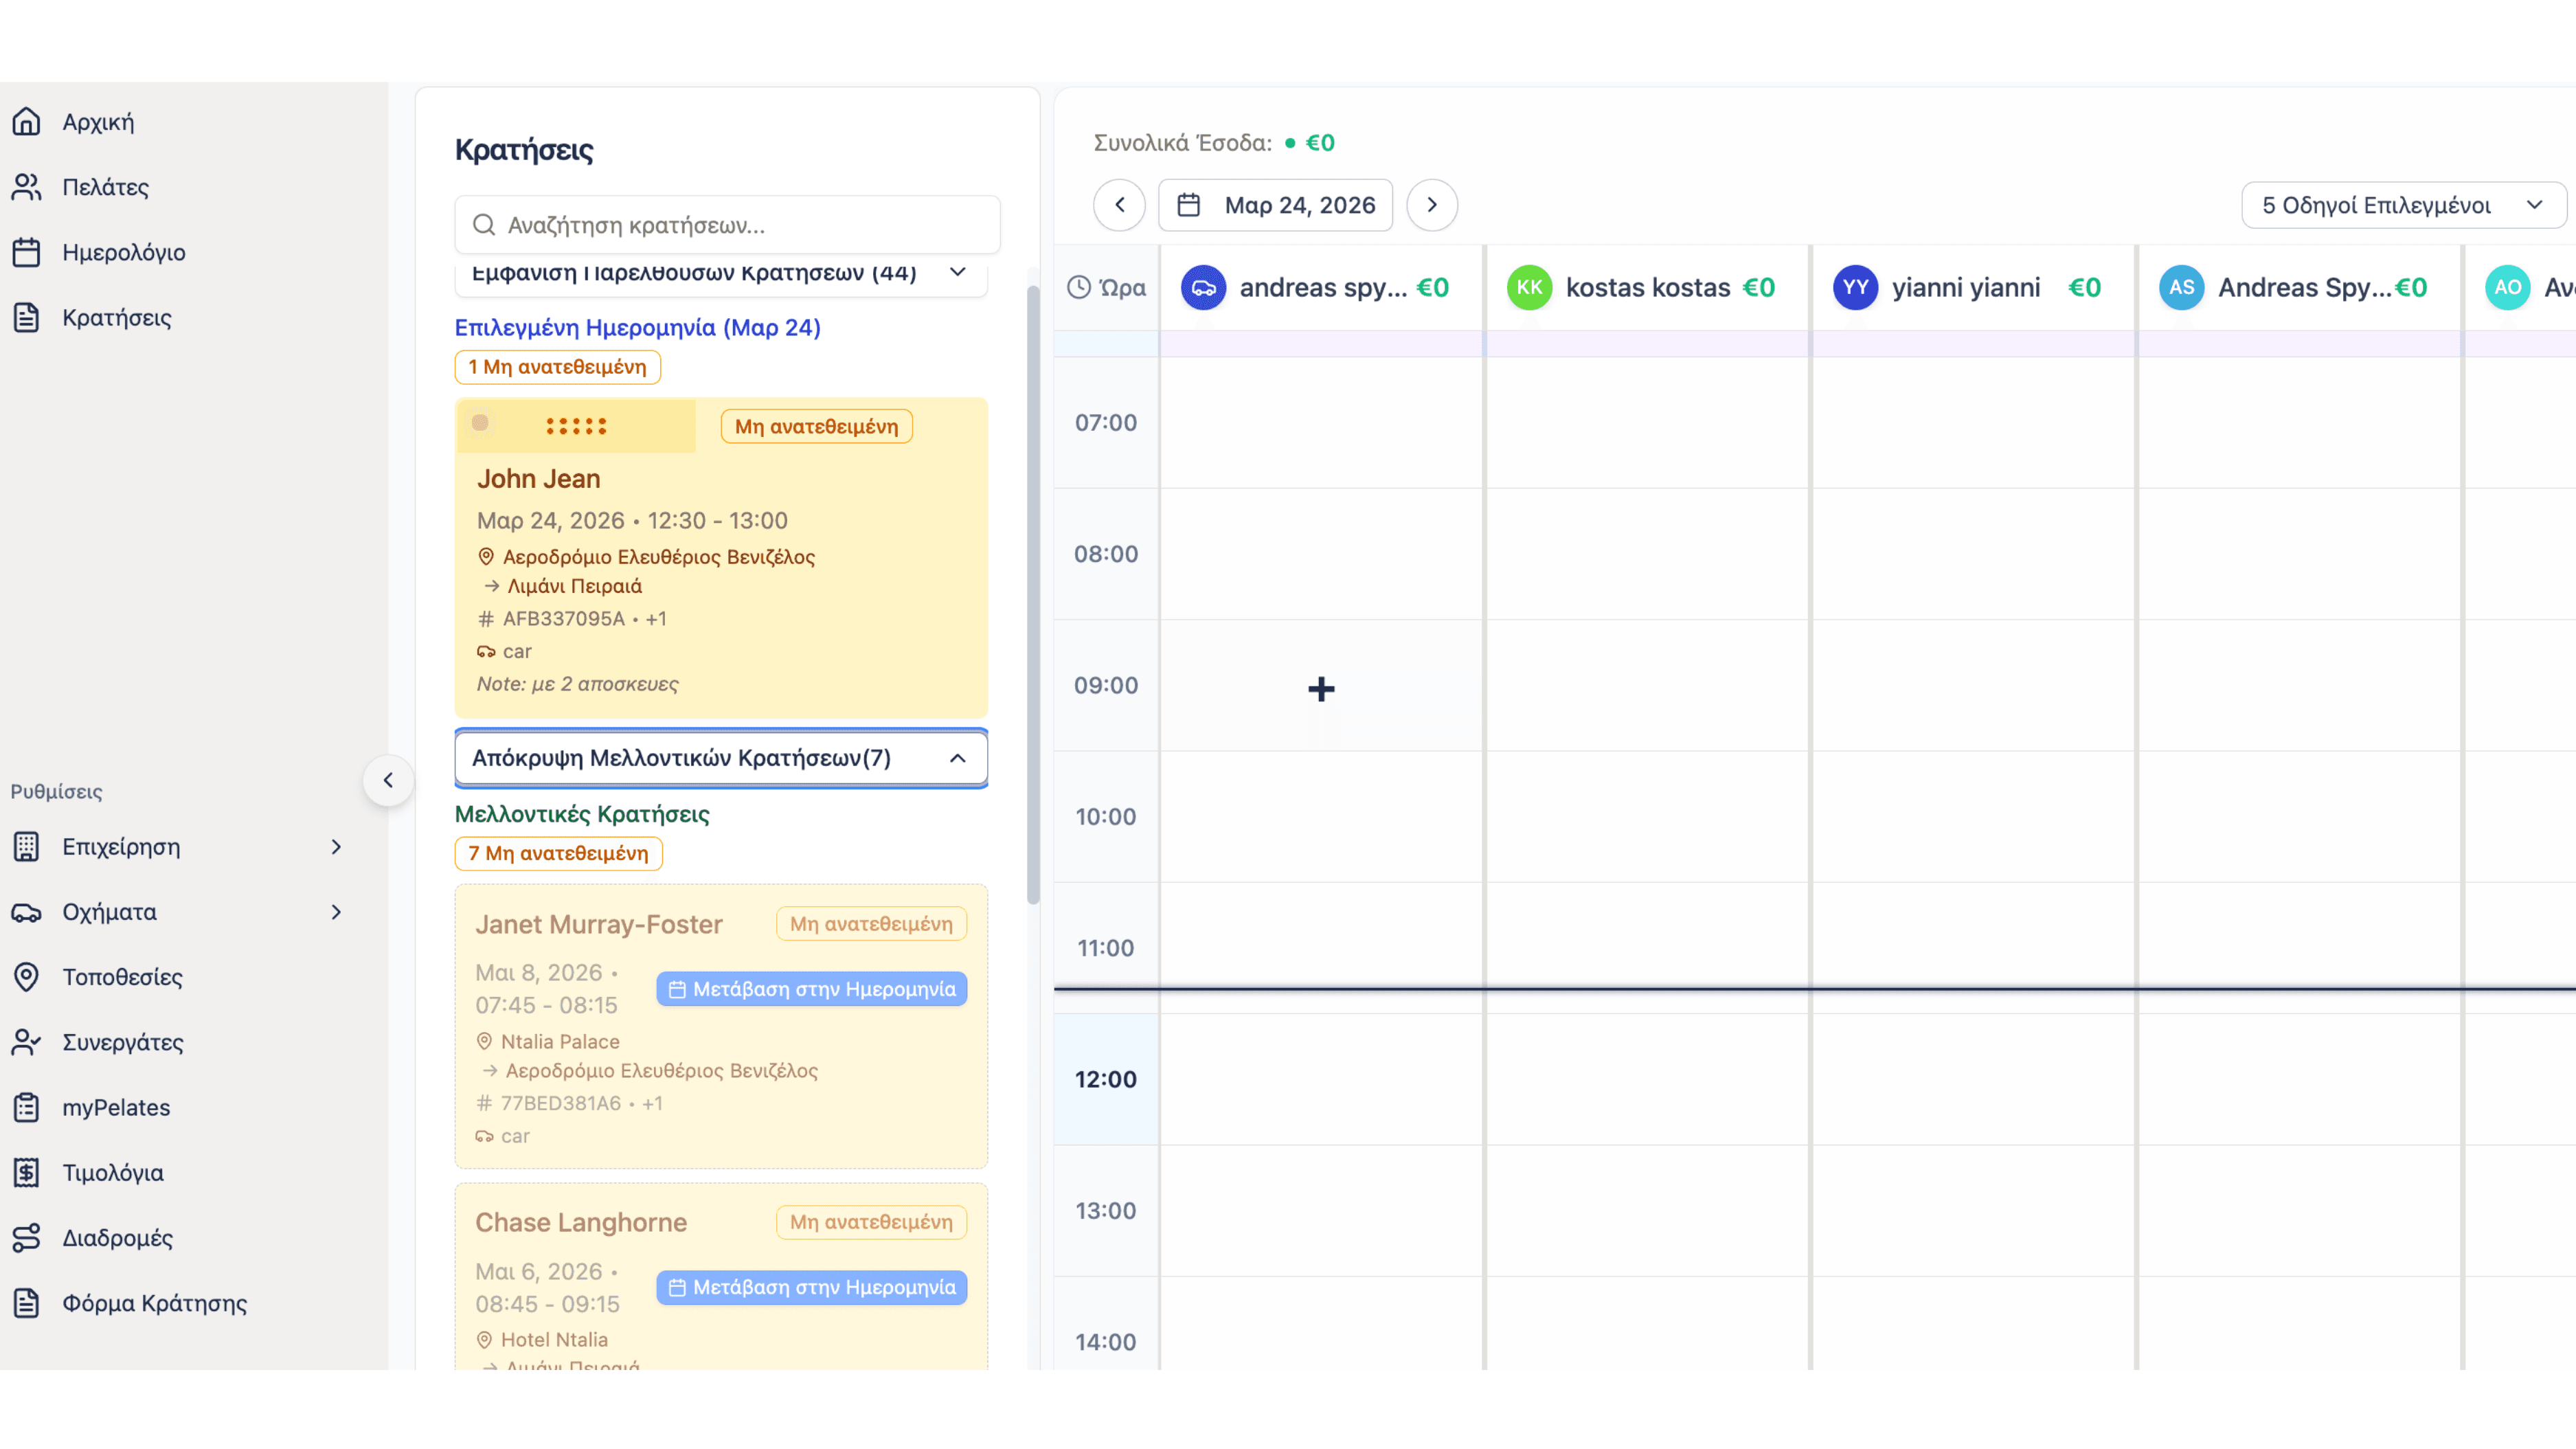Collapse Απόκρυψη Μελλοντικών Κρατήσεων(7)
Viewport: 2576px width, 1449px height.
pos(721,758)
